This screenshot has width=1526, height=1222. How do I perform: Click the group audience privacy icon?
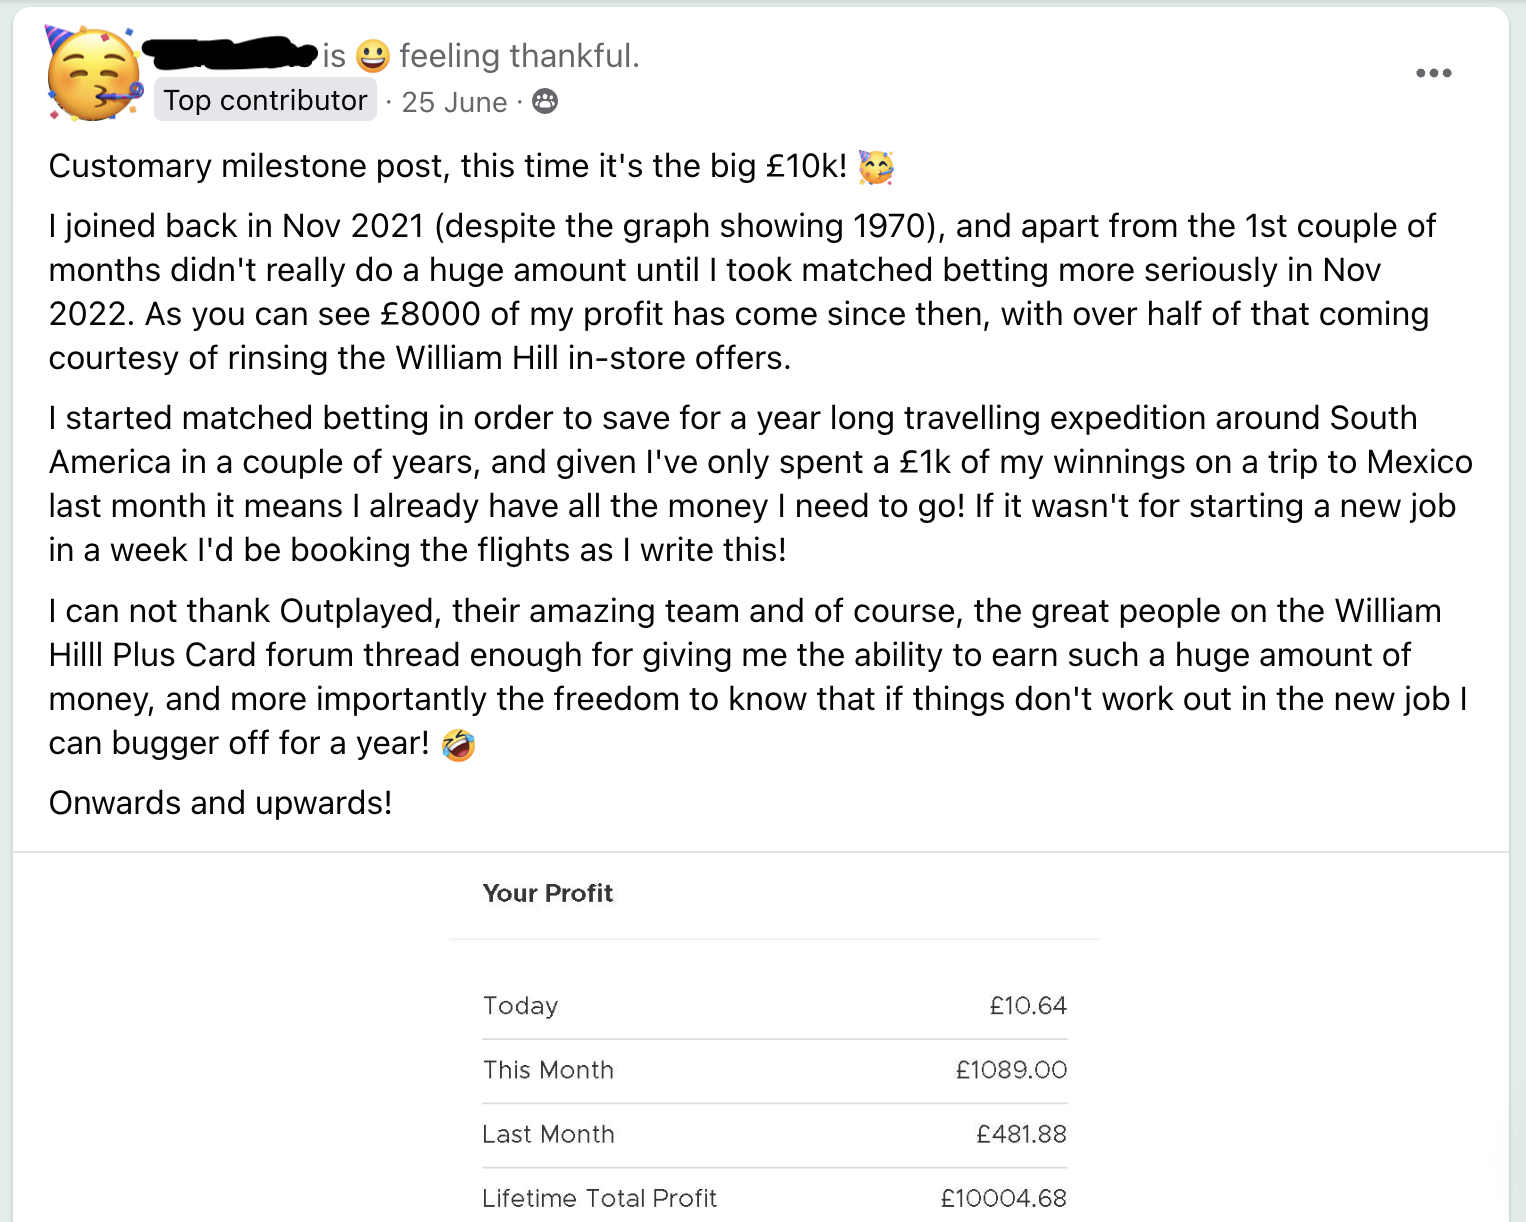(x=545, y=101)
